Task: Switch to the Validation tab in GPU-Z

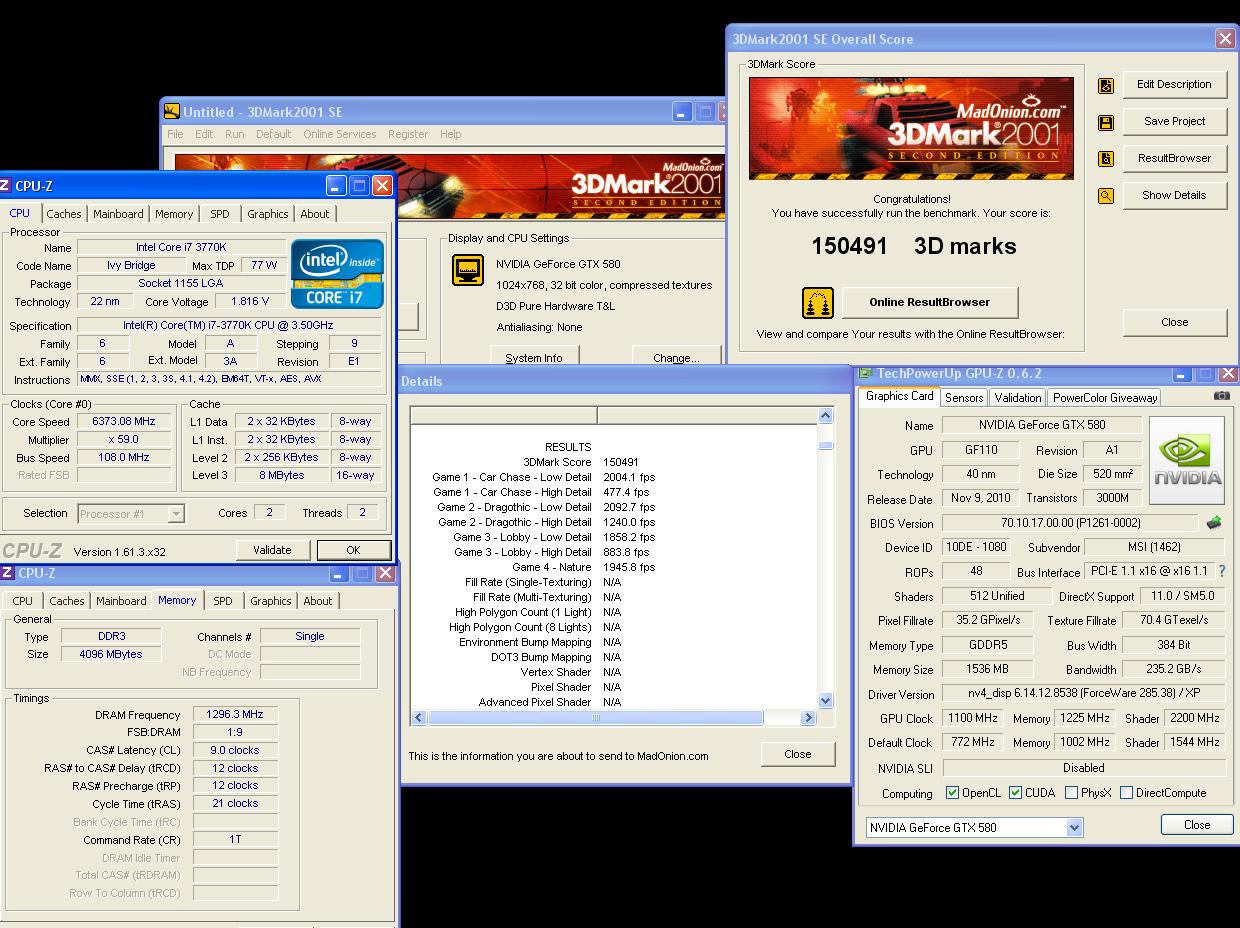Action: (x=1018, y=398)
